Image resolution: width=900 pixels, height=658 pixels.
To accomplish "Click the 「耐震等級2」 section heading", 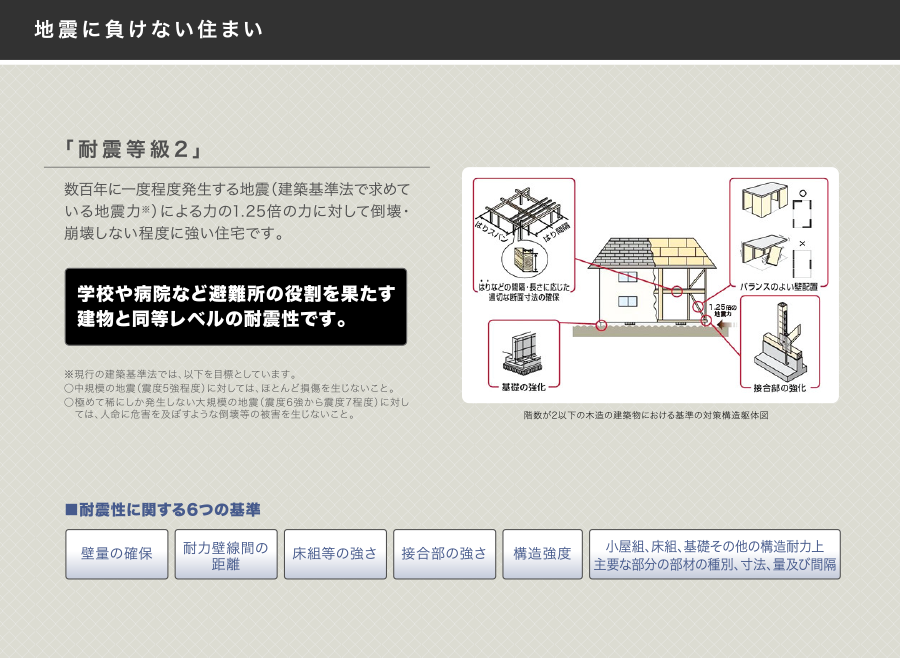I will pyautogui.click(x=133, y=150).
